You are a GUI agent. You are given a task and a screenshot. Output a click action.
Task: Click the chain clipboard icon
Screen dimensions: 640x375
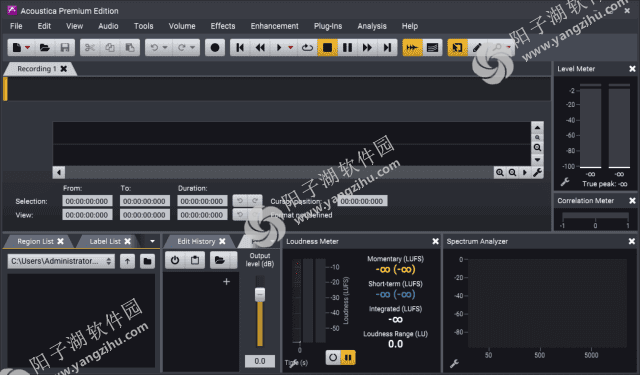(195, 260)
